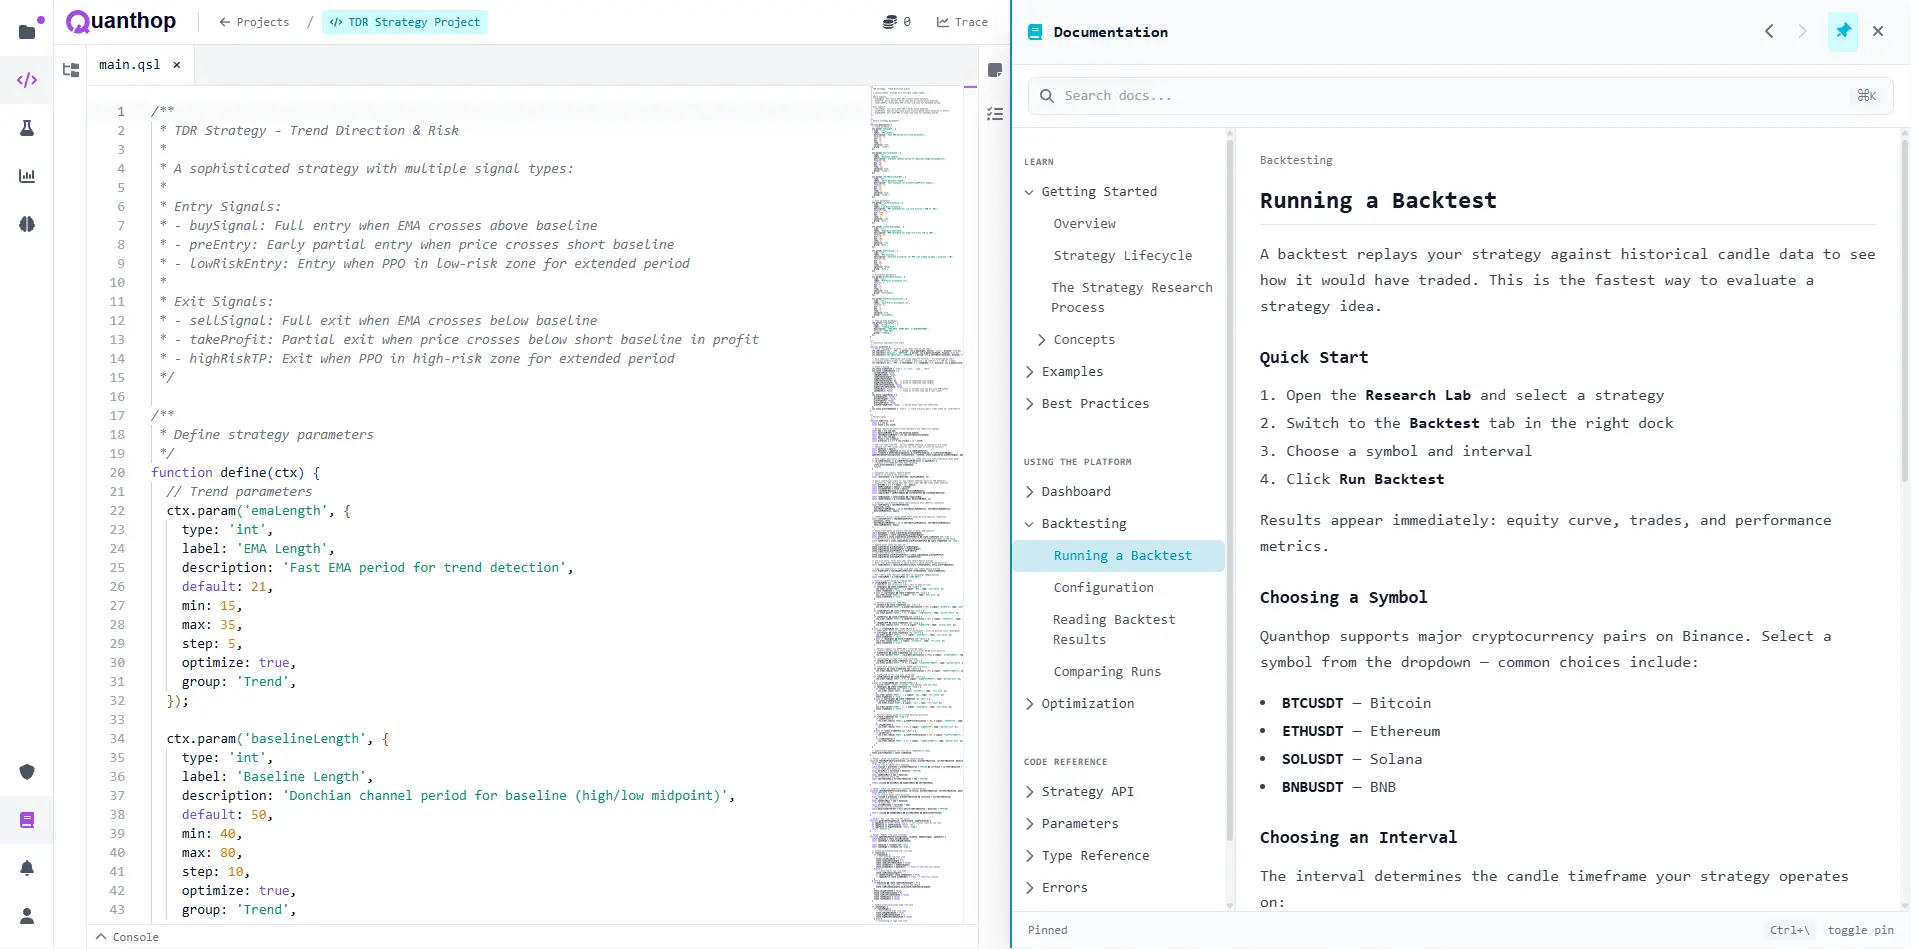1911x949 pixels.
Task: Go back in documentation history
Action: click(x=1769, y=31)
